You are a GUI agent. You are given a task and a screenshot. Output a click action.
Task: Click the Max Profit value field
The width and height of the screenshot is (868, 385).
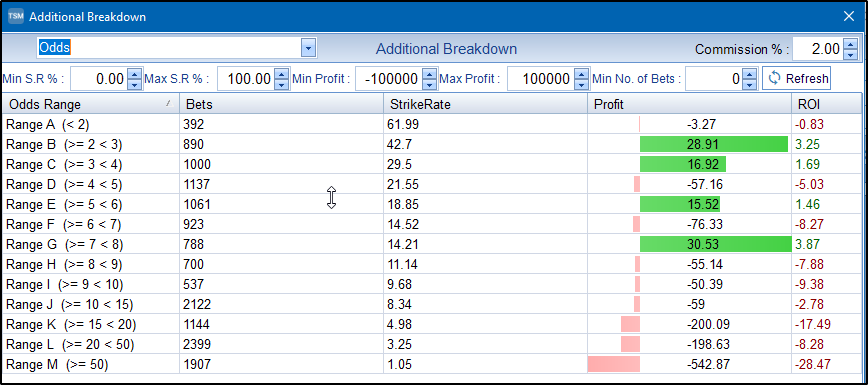pos(540,79)
